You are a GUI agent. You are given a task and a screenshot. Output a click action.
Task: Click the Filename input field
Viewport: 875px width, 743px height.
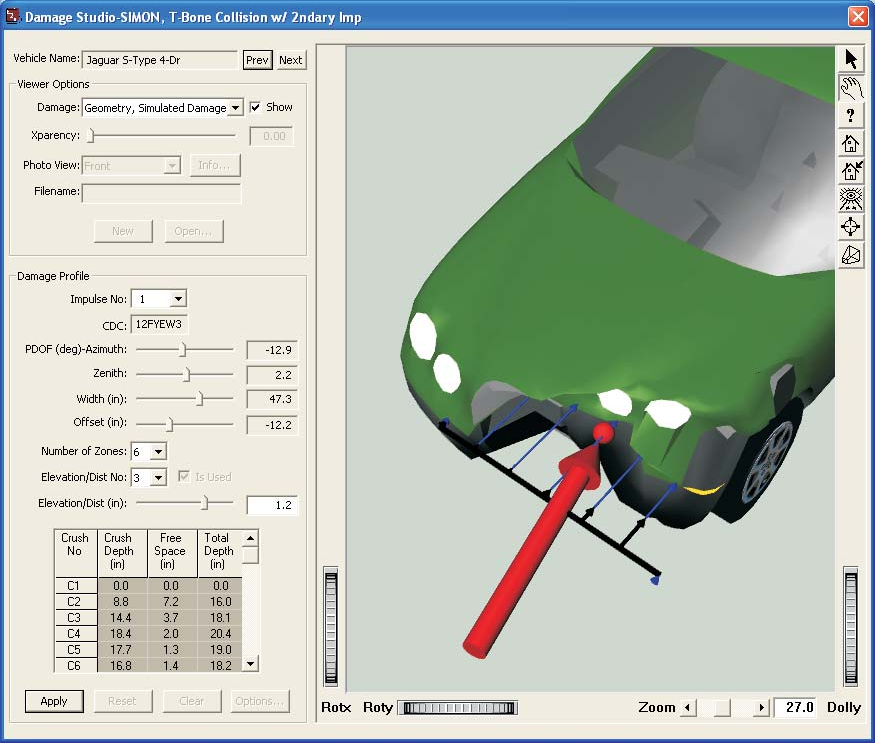click(x=162, y=193)
